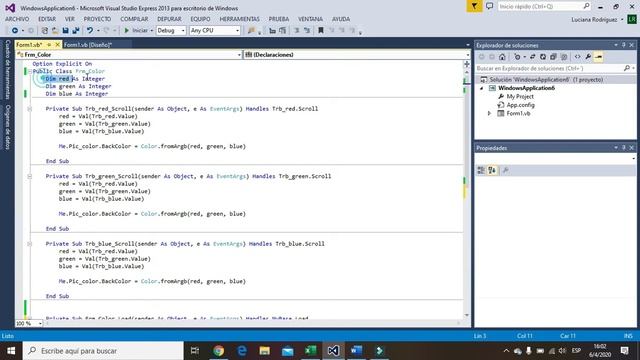Click the yellow notifications filter flag

[474, 6]
